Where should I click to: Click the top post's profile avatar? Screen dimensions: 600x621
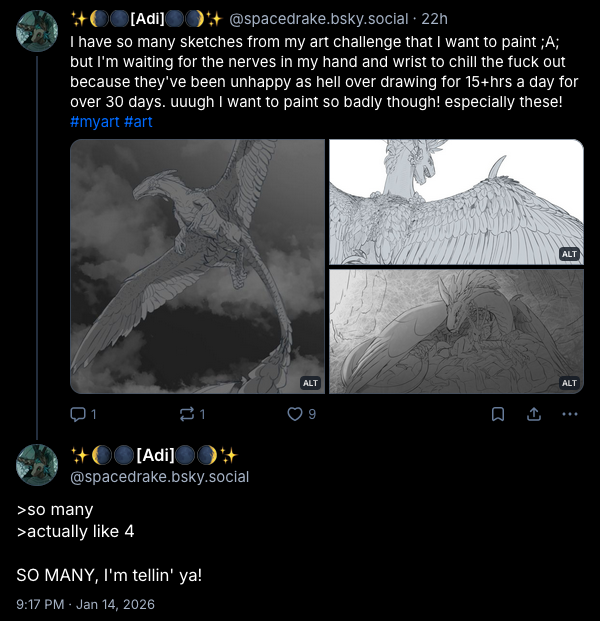click(37, 31)
